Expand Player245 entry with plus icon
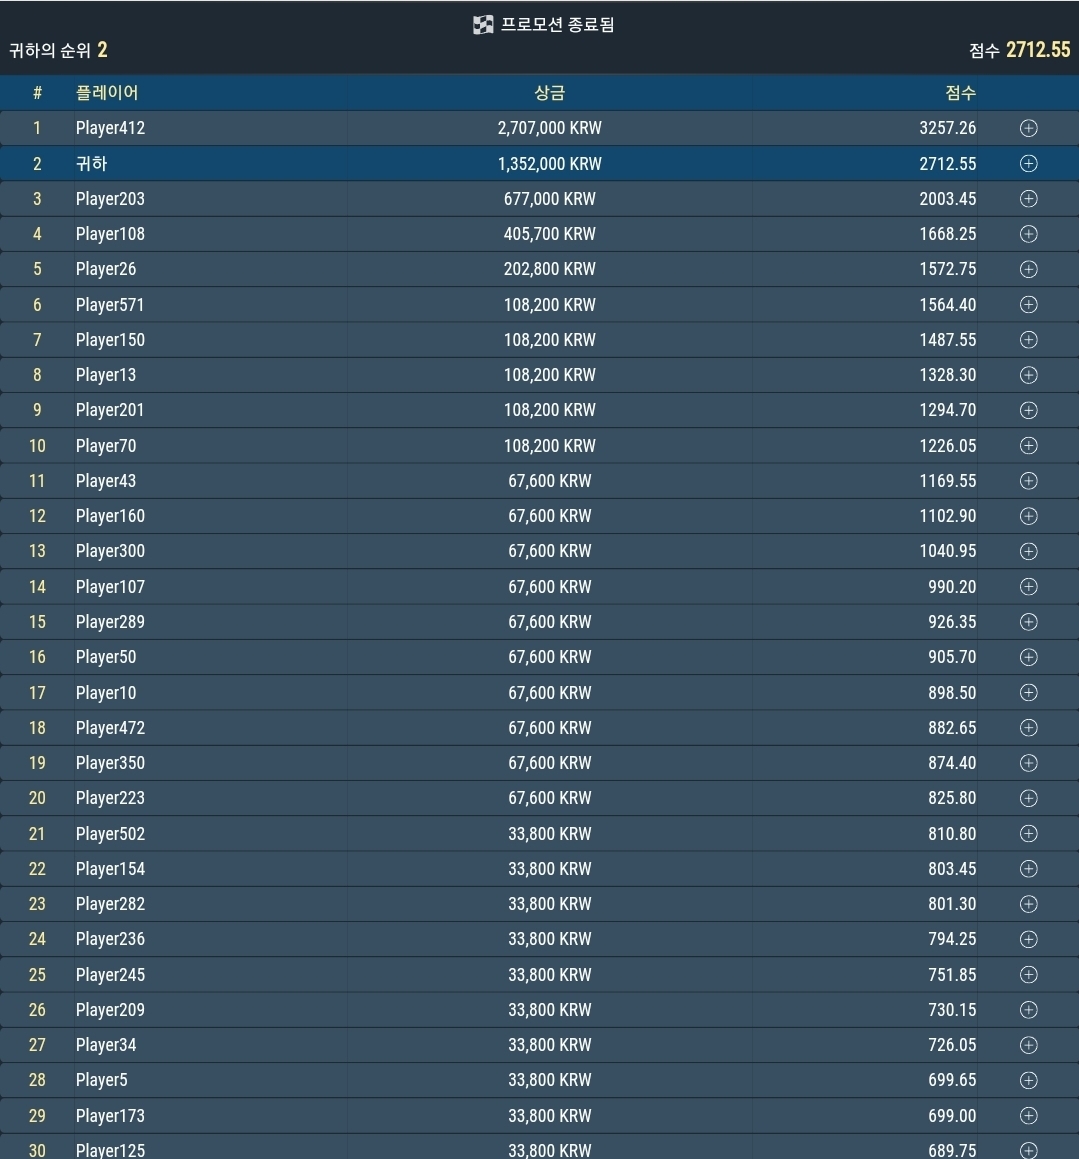The height and width of the screenshot is (1159, 1079). point(1028,974)
